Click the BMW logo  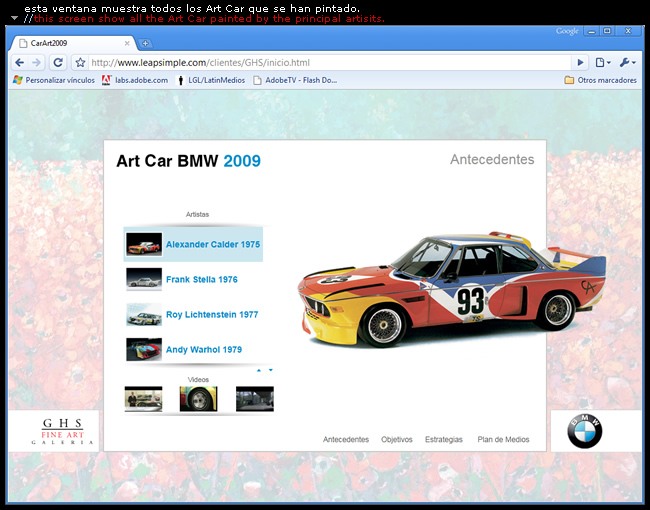[585, 432]
